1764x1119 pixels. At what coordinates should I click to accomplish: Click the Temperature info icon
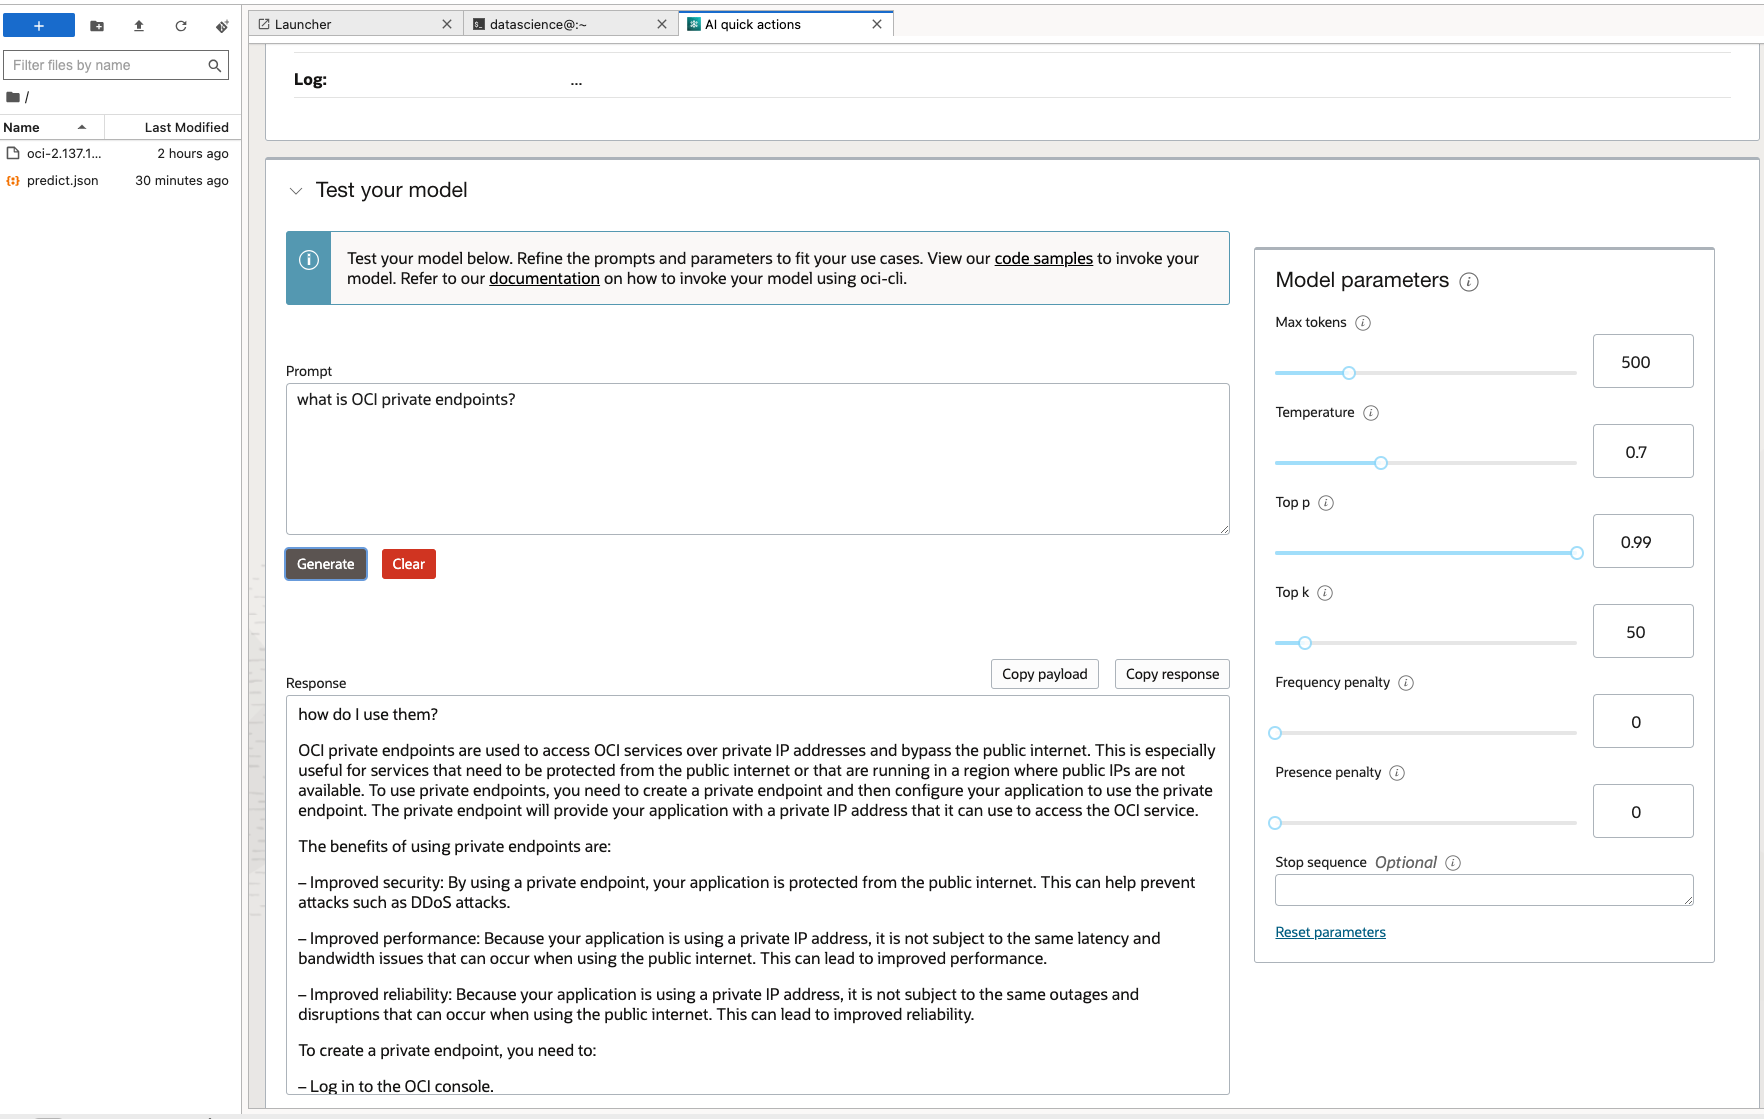pos(1371,413)
